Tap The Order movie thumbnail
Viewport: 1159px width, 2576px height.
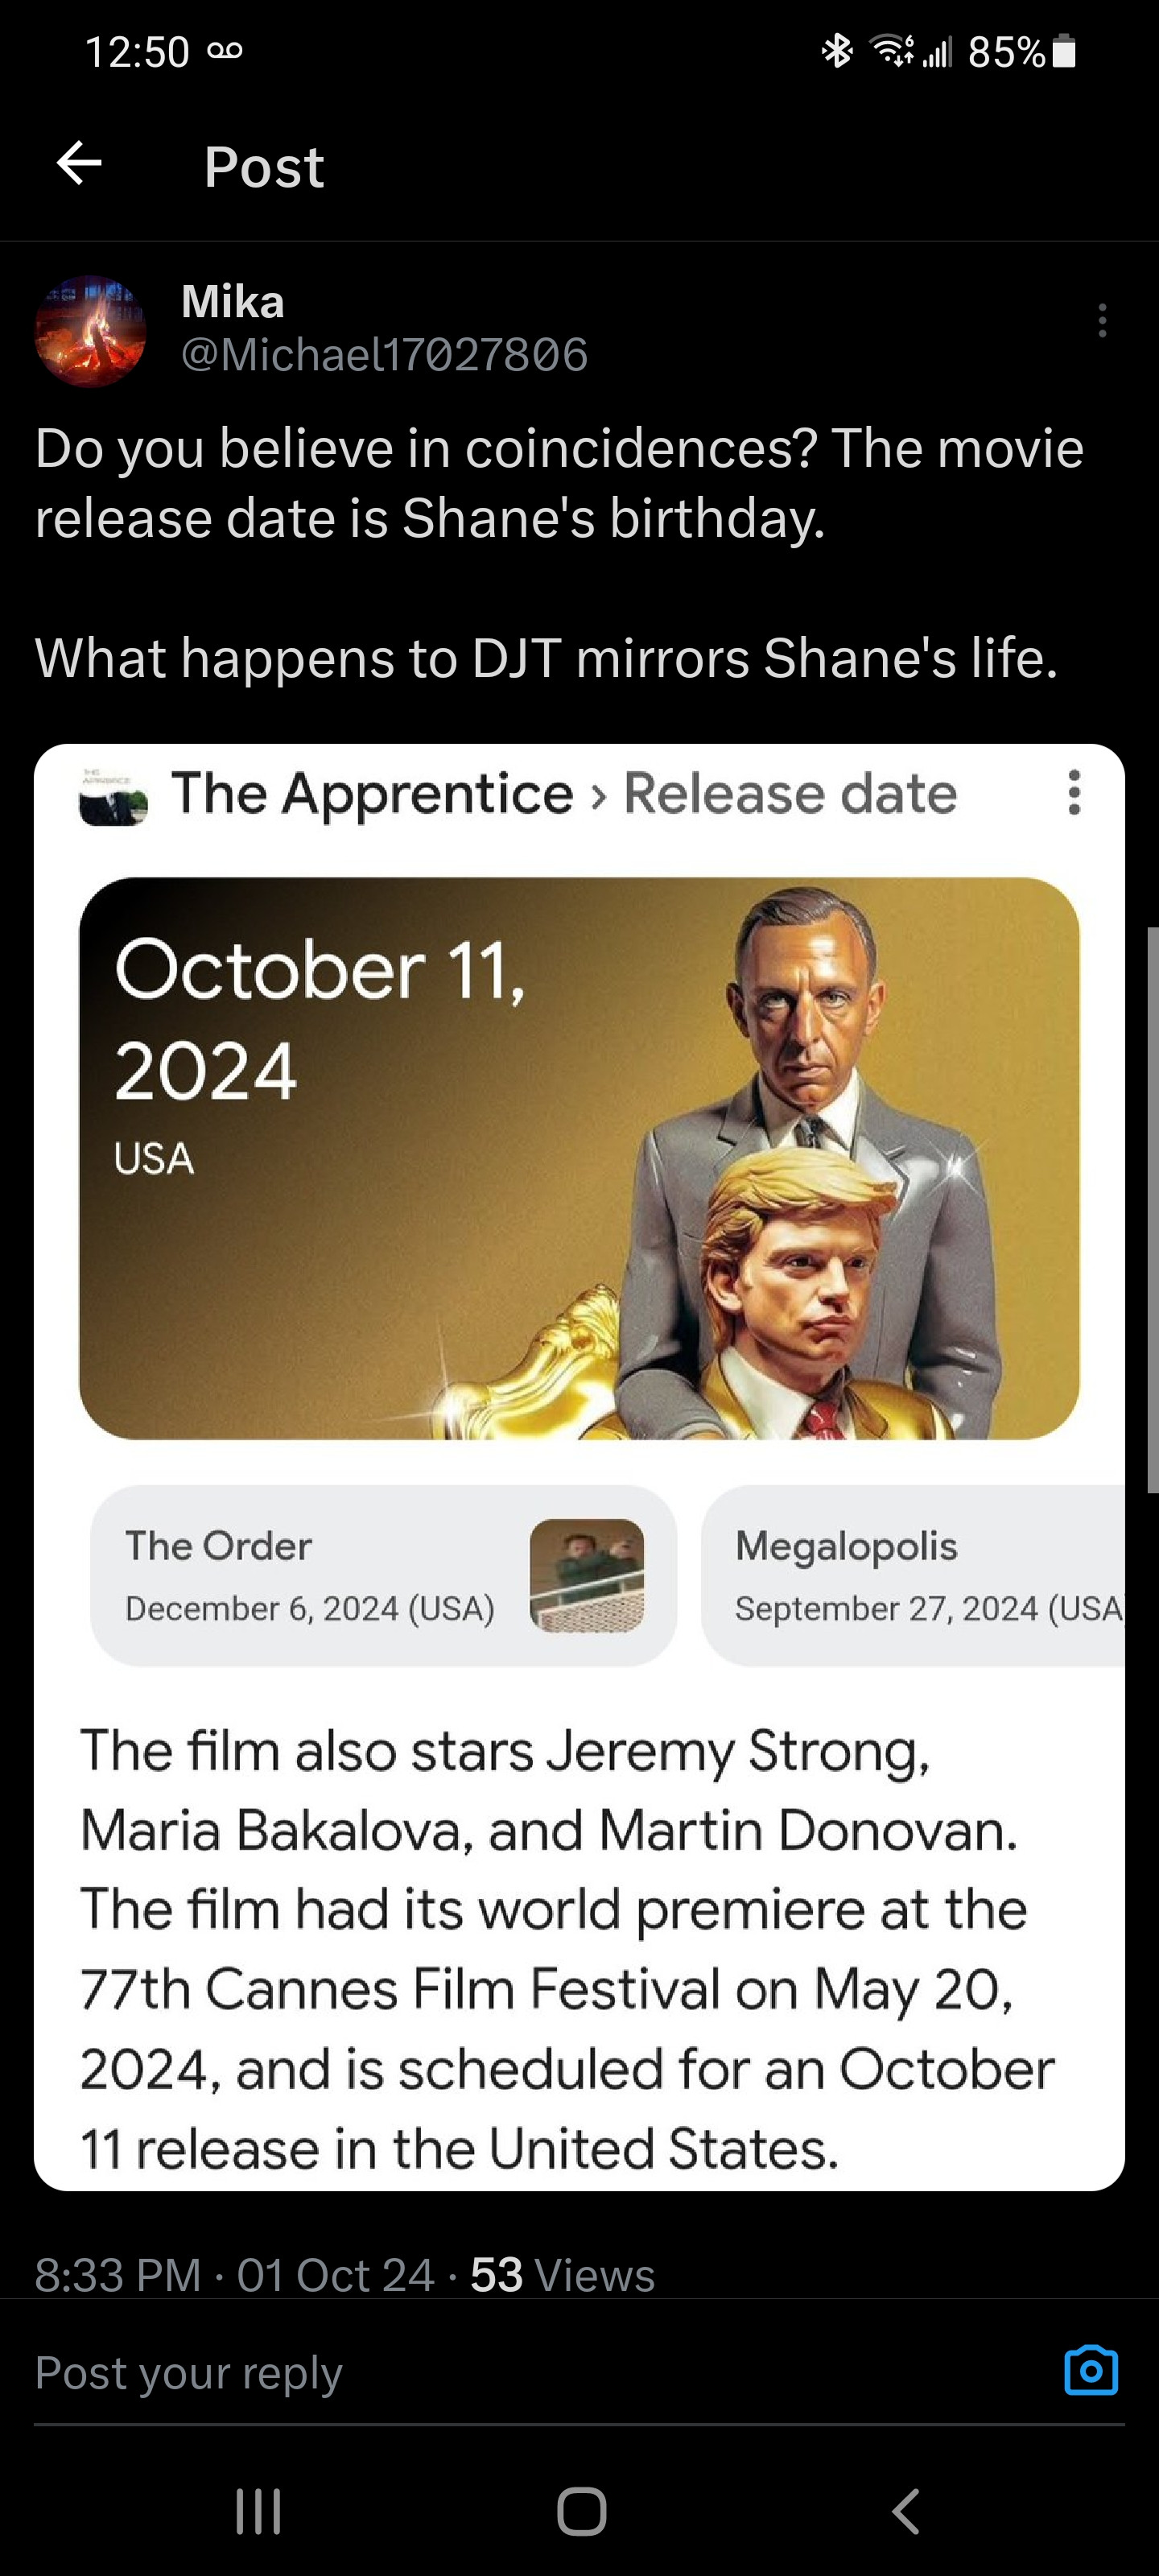(587, 1575)
